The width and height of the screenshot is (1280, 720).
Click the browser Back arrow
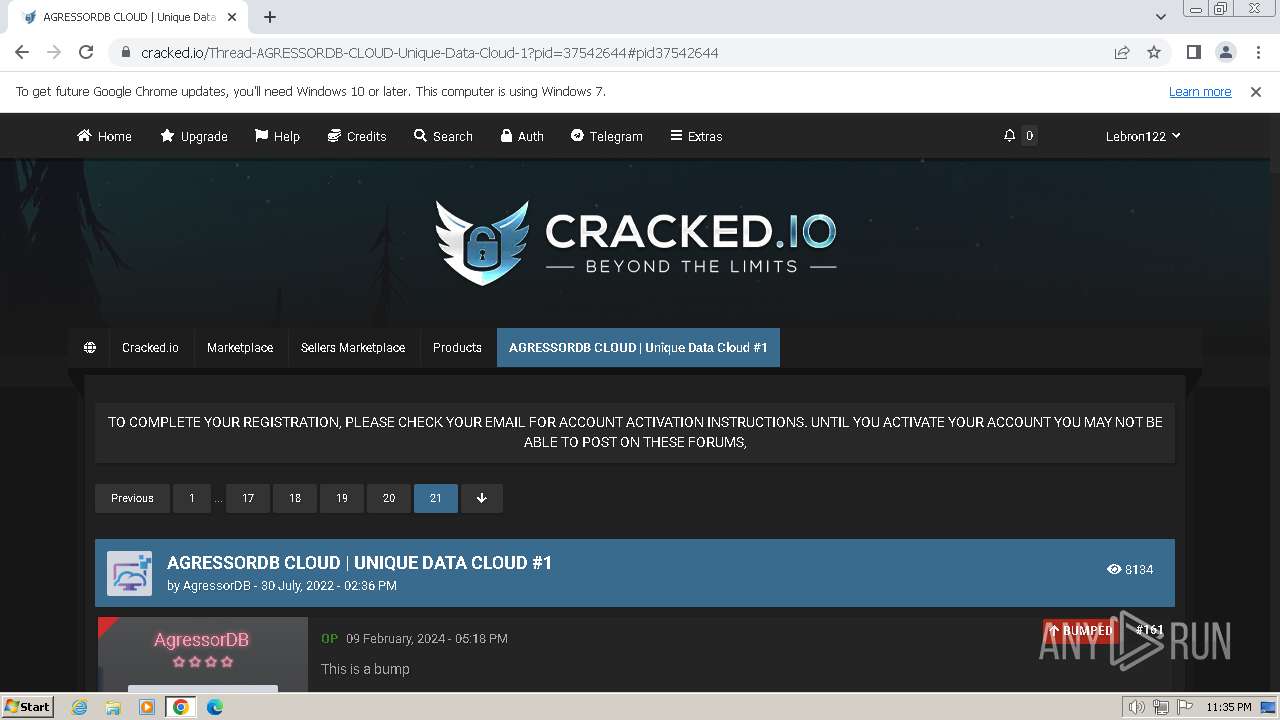click(x=22, y=52)
